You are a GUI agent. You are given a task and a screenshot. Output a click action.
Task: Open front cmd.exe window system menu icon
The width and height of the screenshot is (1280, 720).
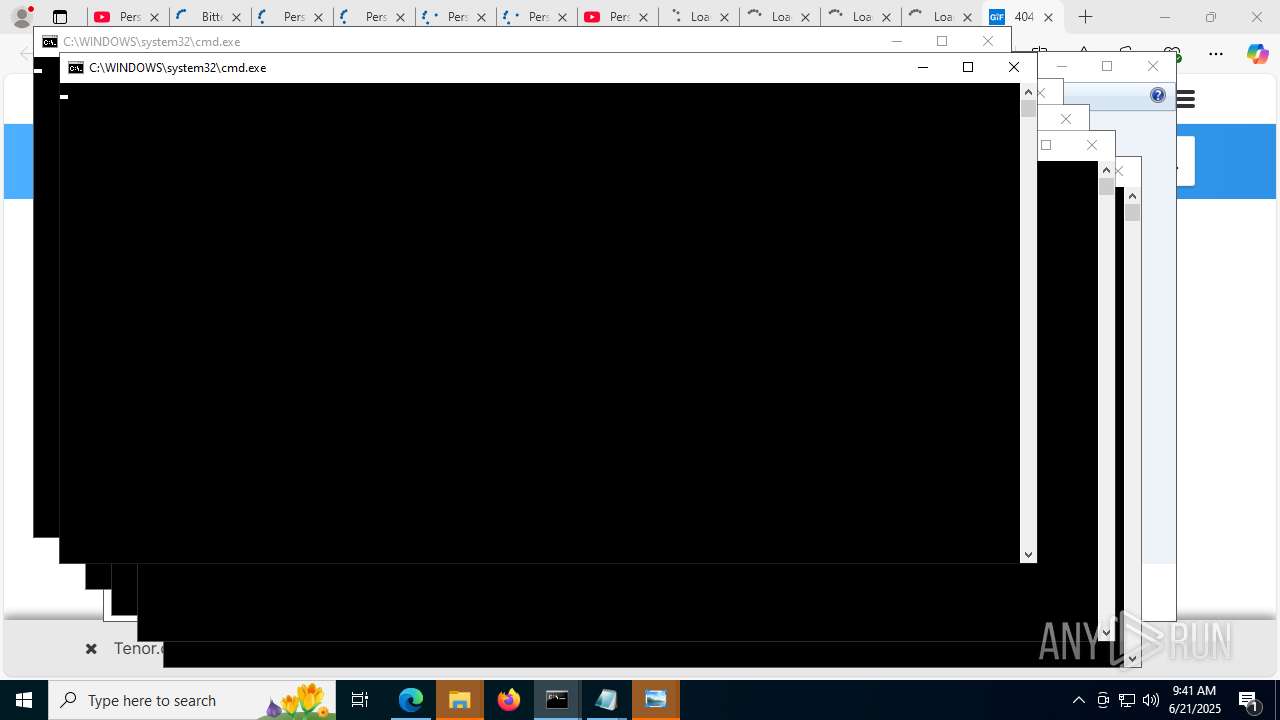tap(76, 68)
